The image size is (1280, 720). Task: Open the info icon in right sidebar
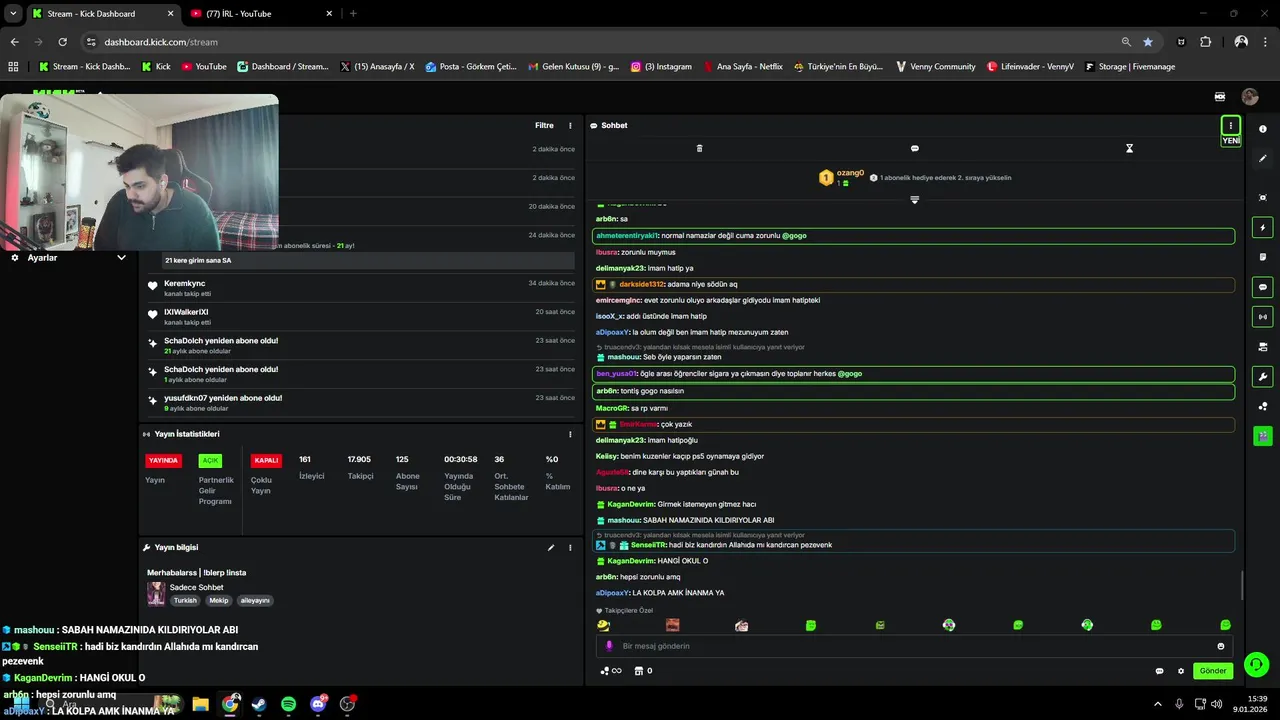(1263, 130)
